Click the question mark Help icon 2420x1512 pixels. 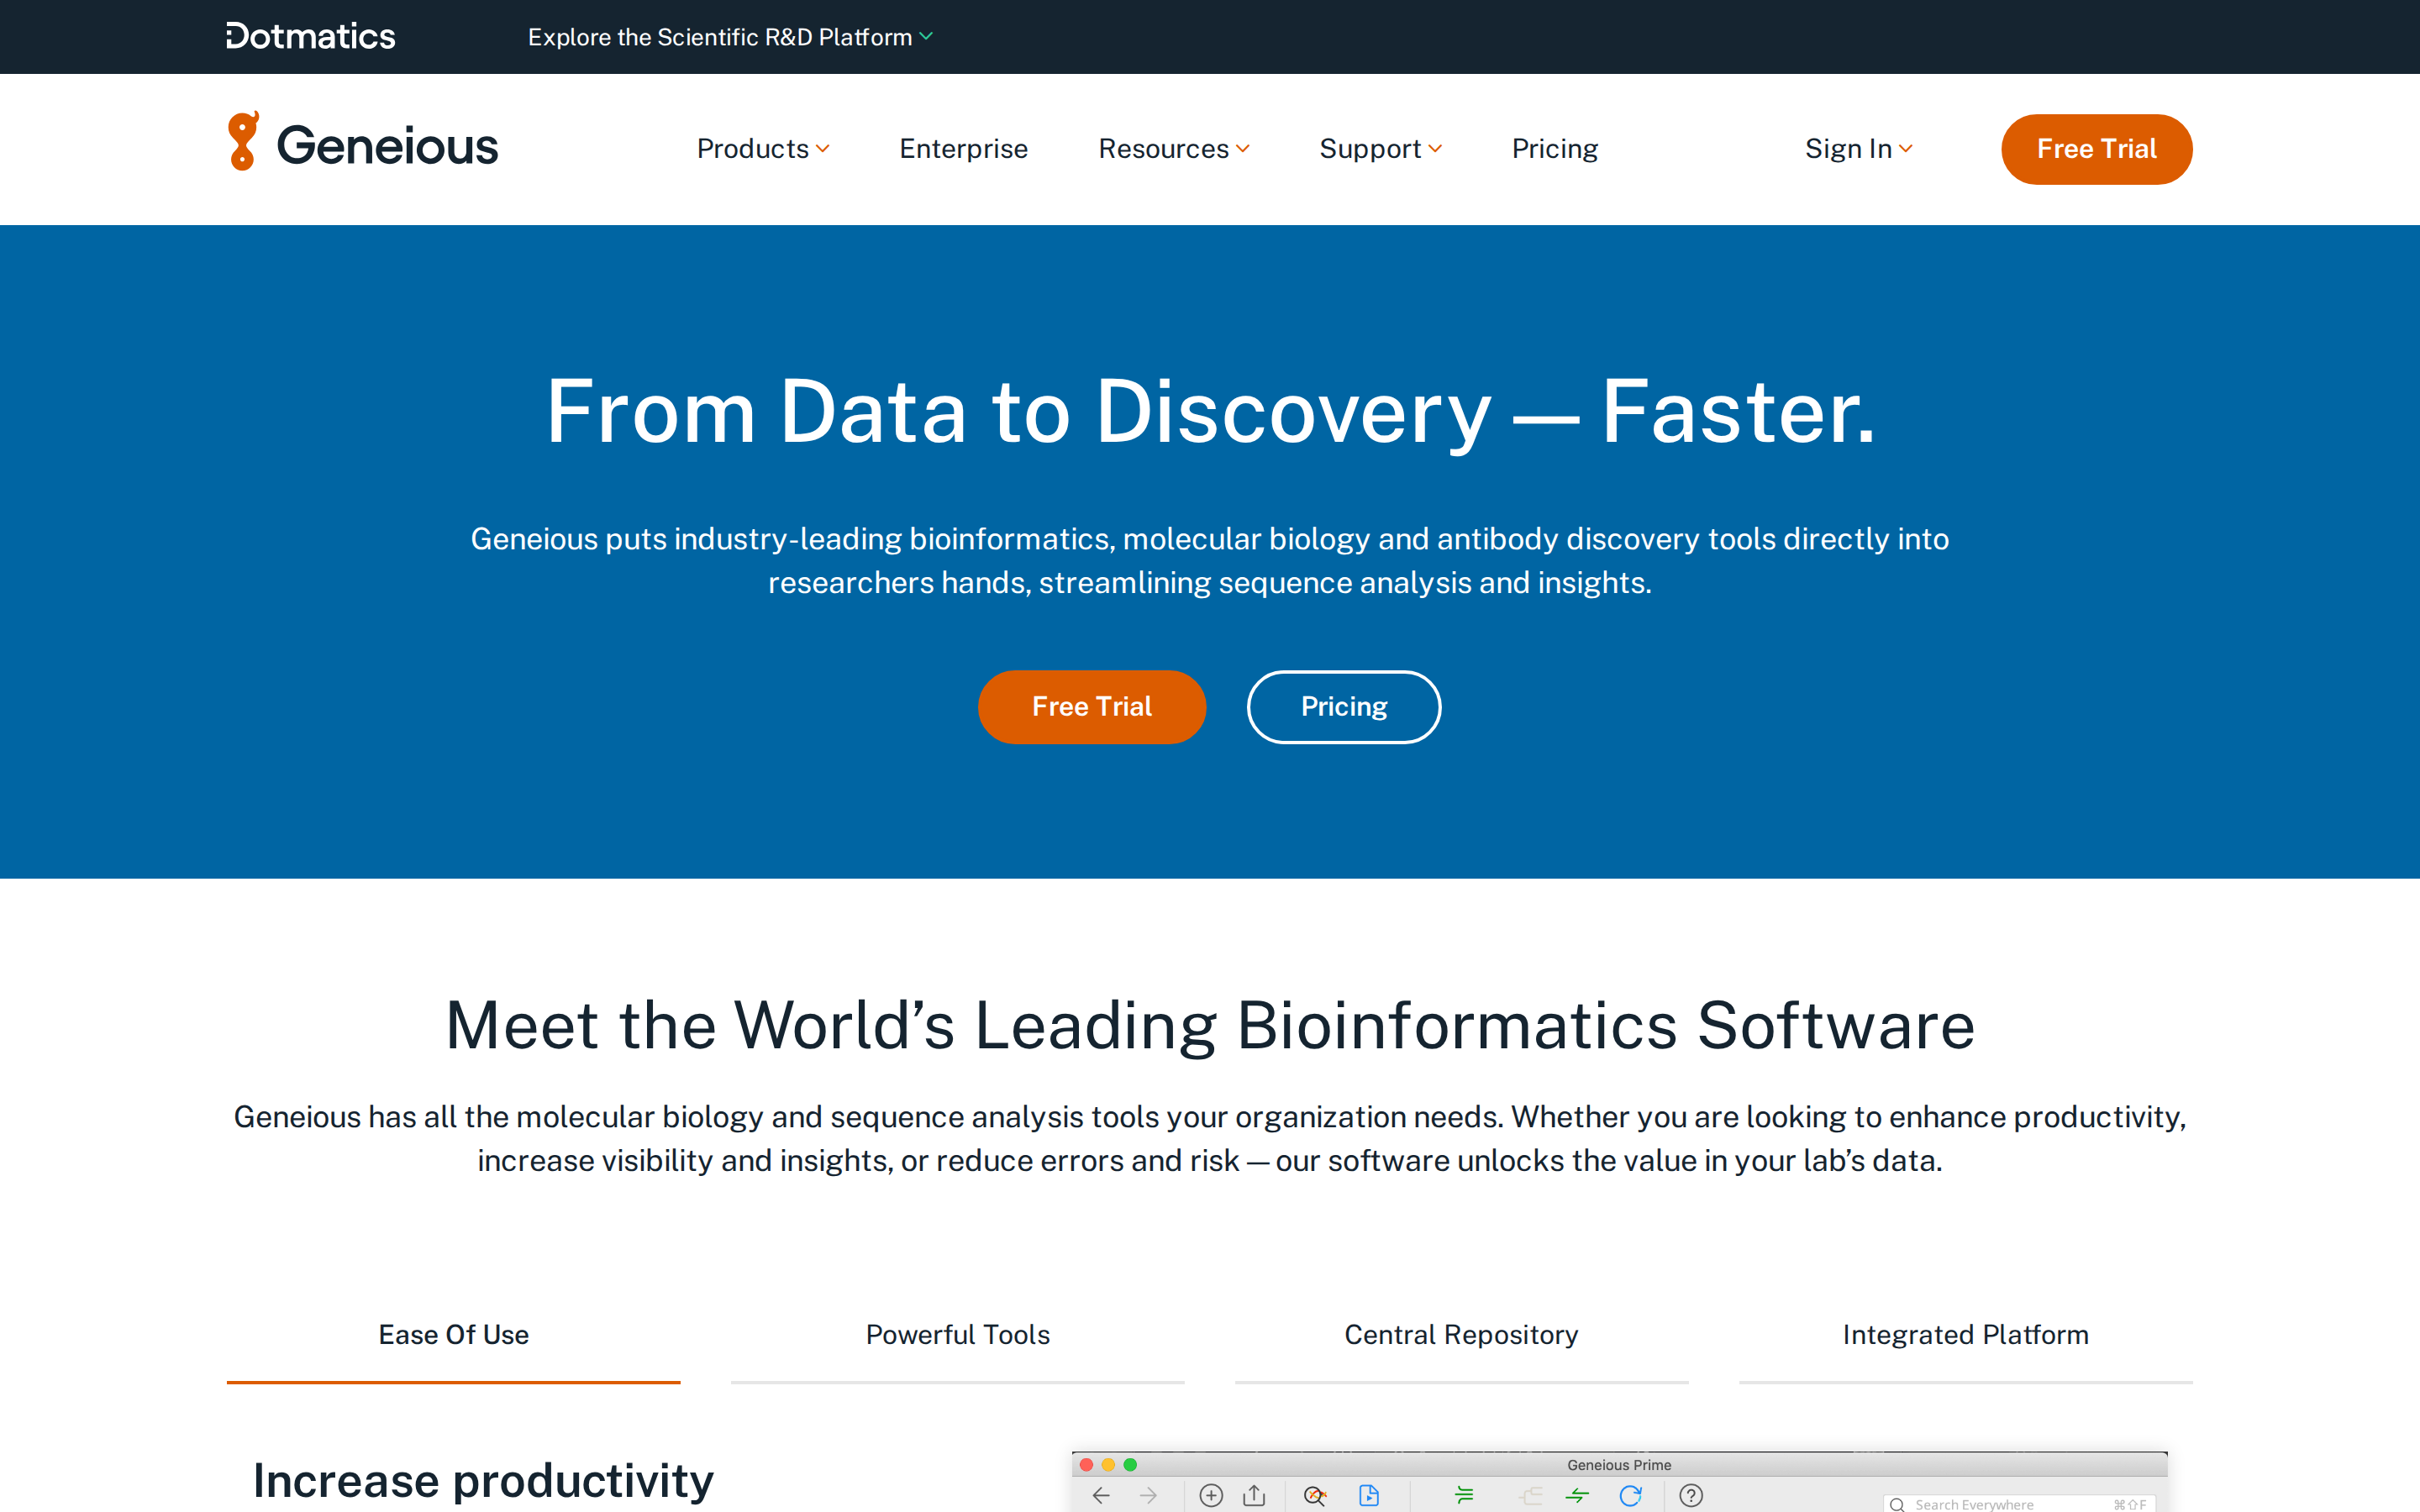click(x=1691, y=1495)
